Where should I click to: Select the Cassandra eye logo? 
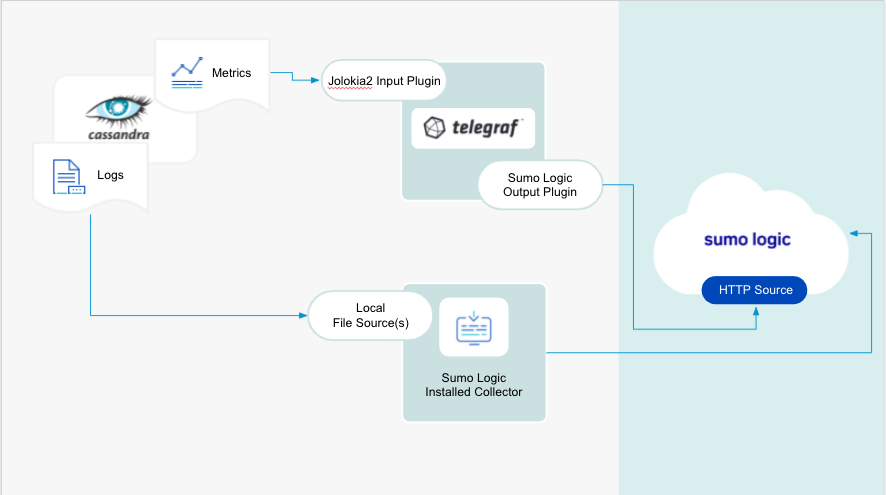tap(117, 106)
